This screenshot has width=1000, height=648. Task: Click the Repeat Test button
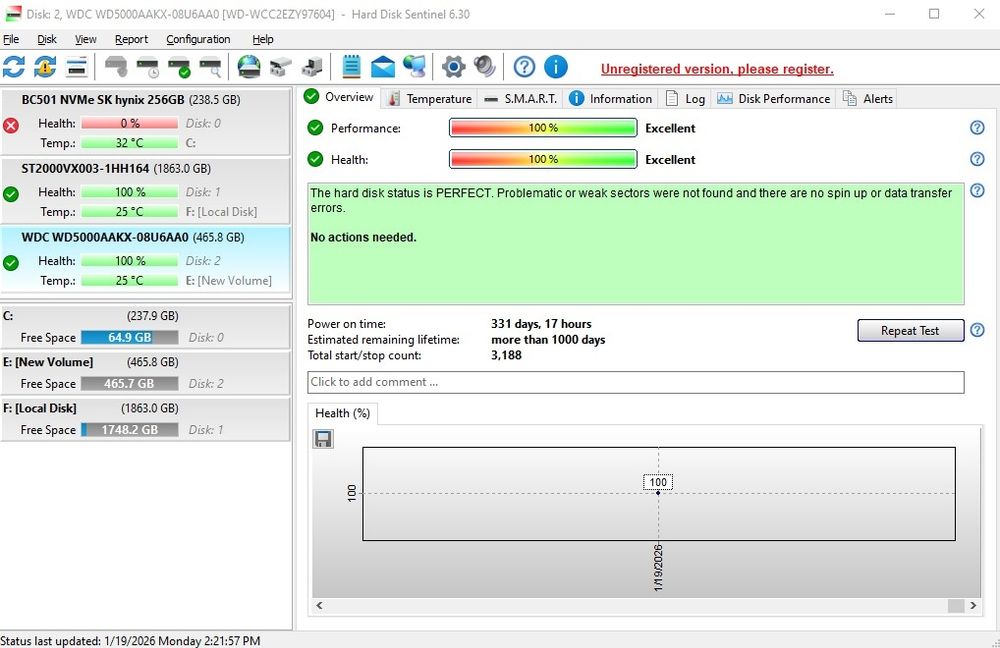pyautogui.click(x=910, y=330)
